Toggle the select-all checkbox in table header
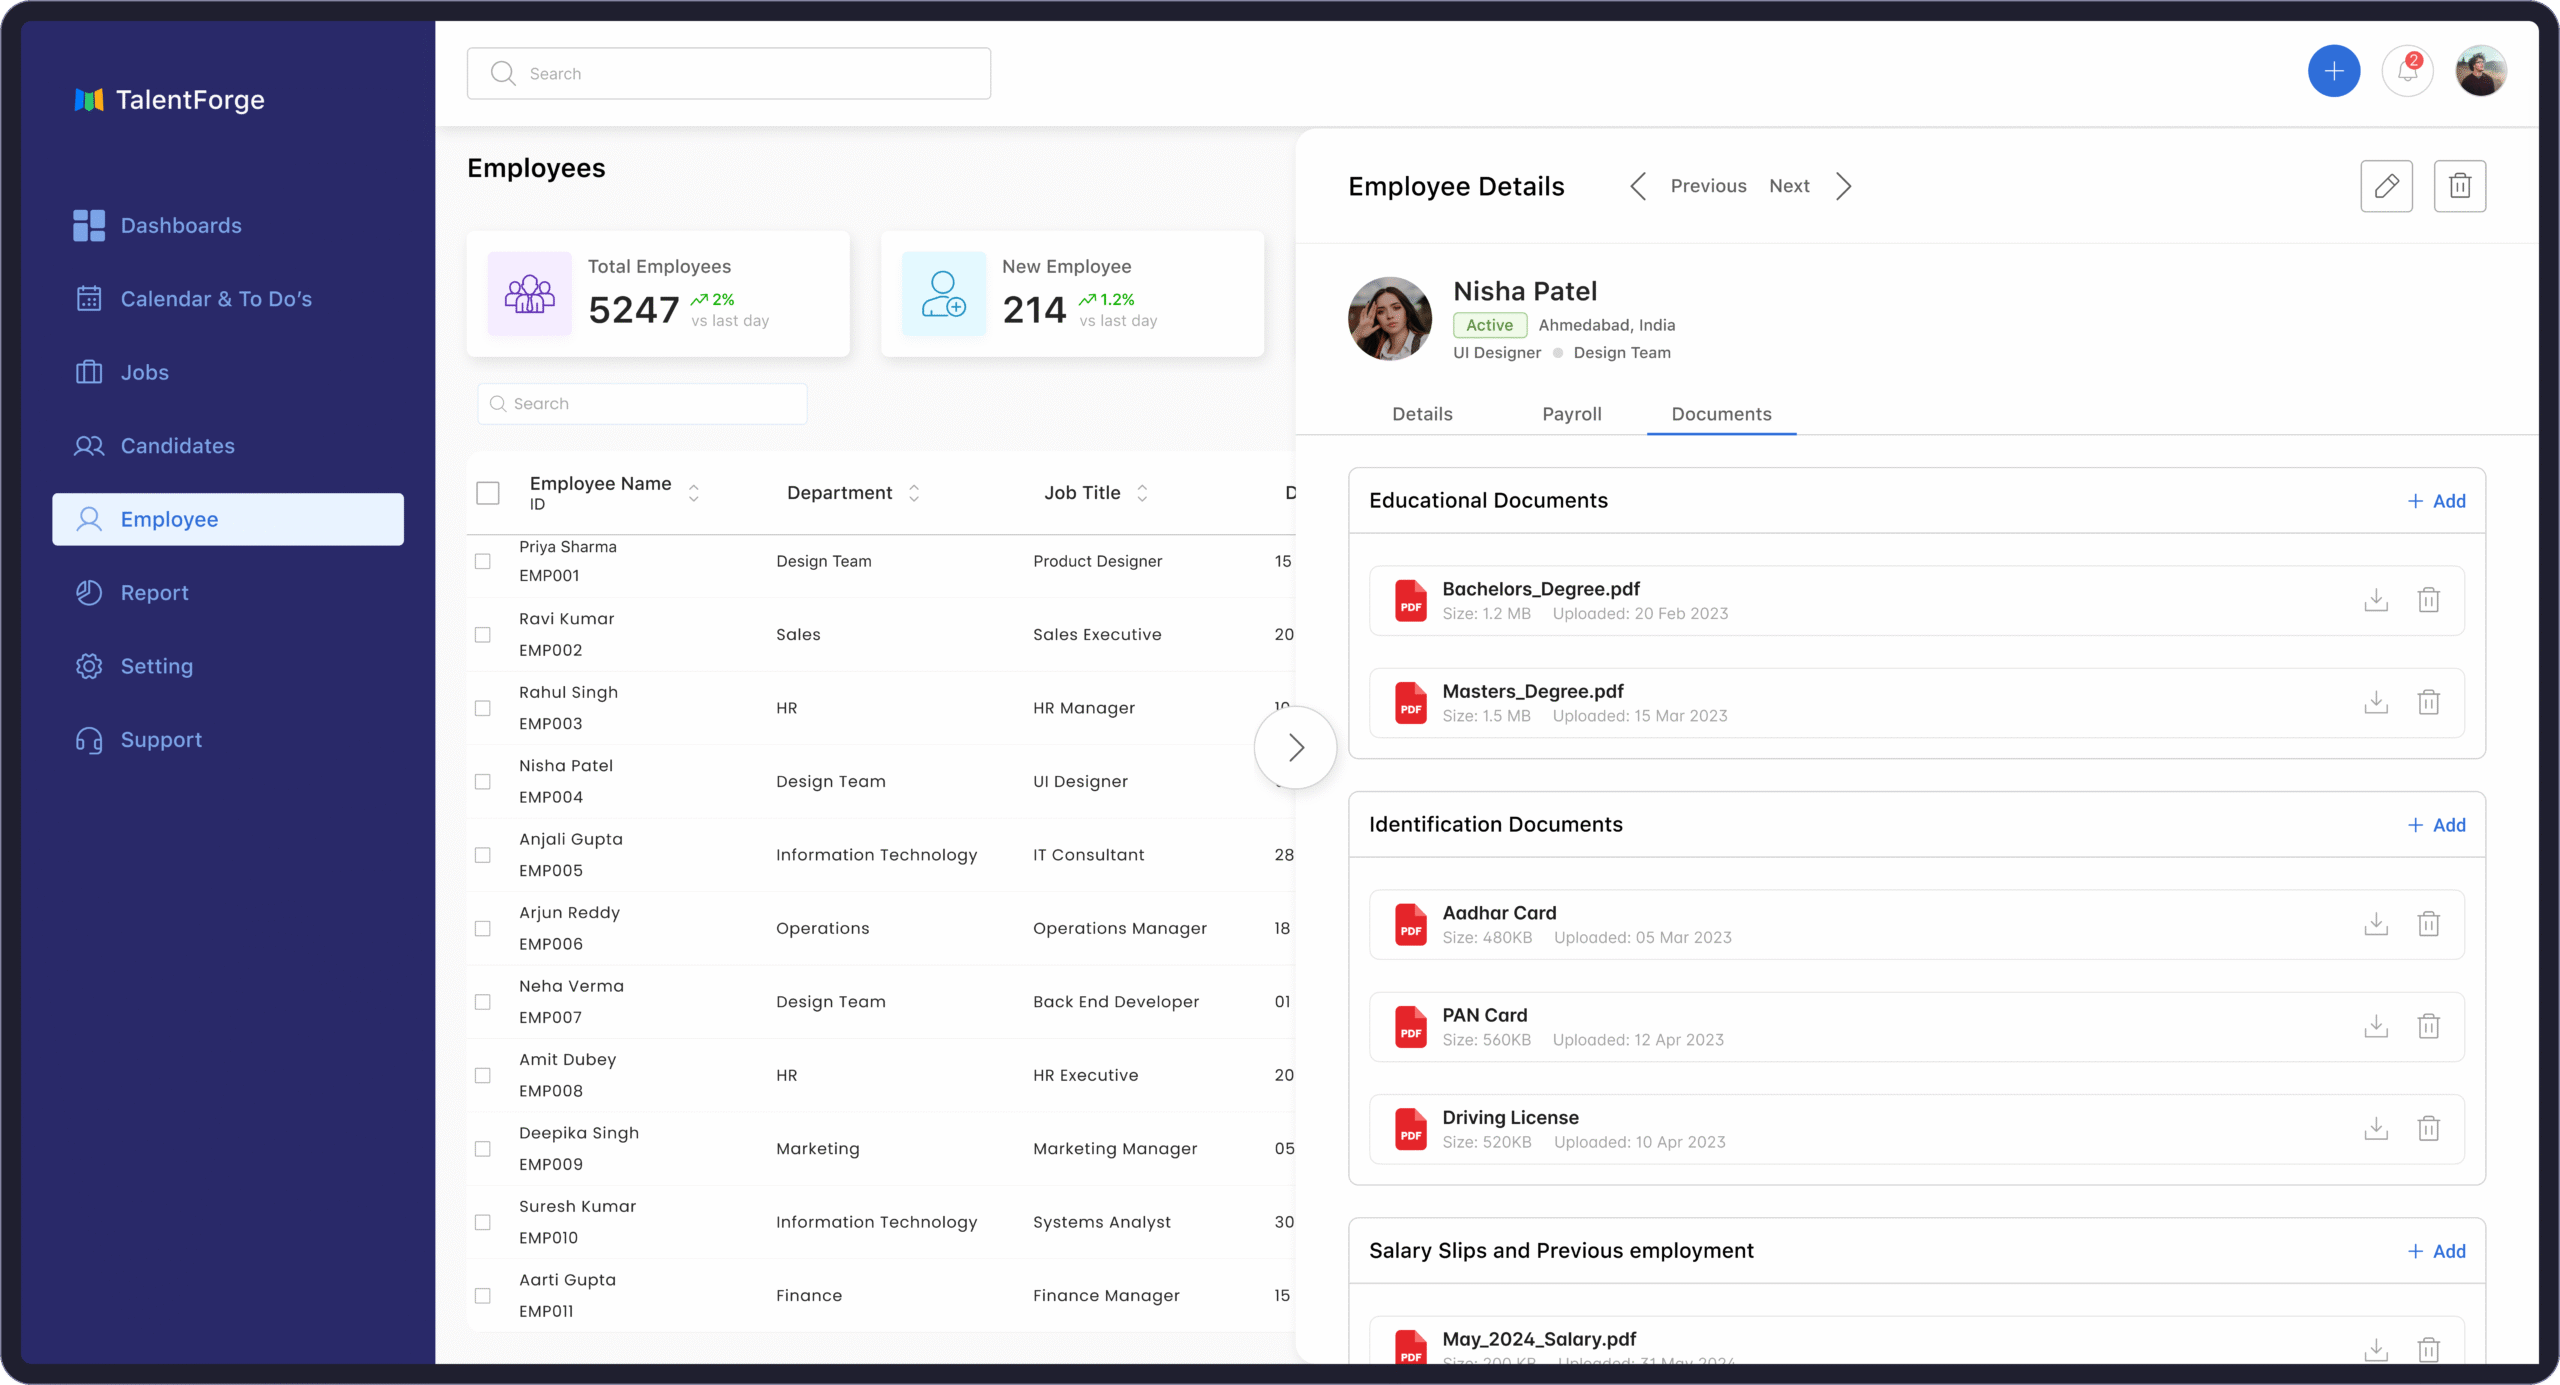2560x1385 pixels. [488, 493]
